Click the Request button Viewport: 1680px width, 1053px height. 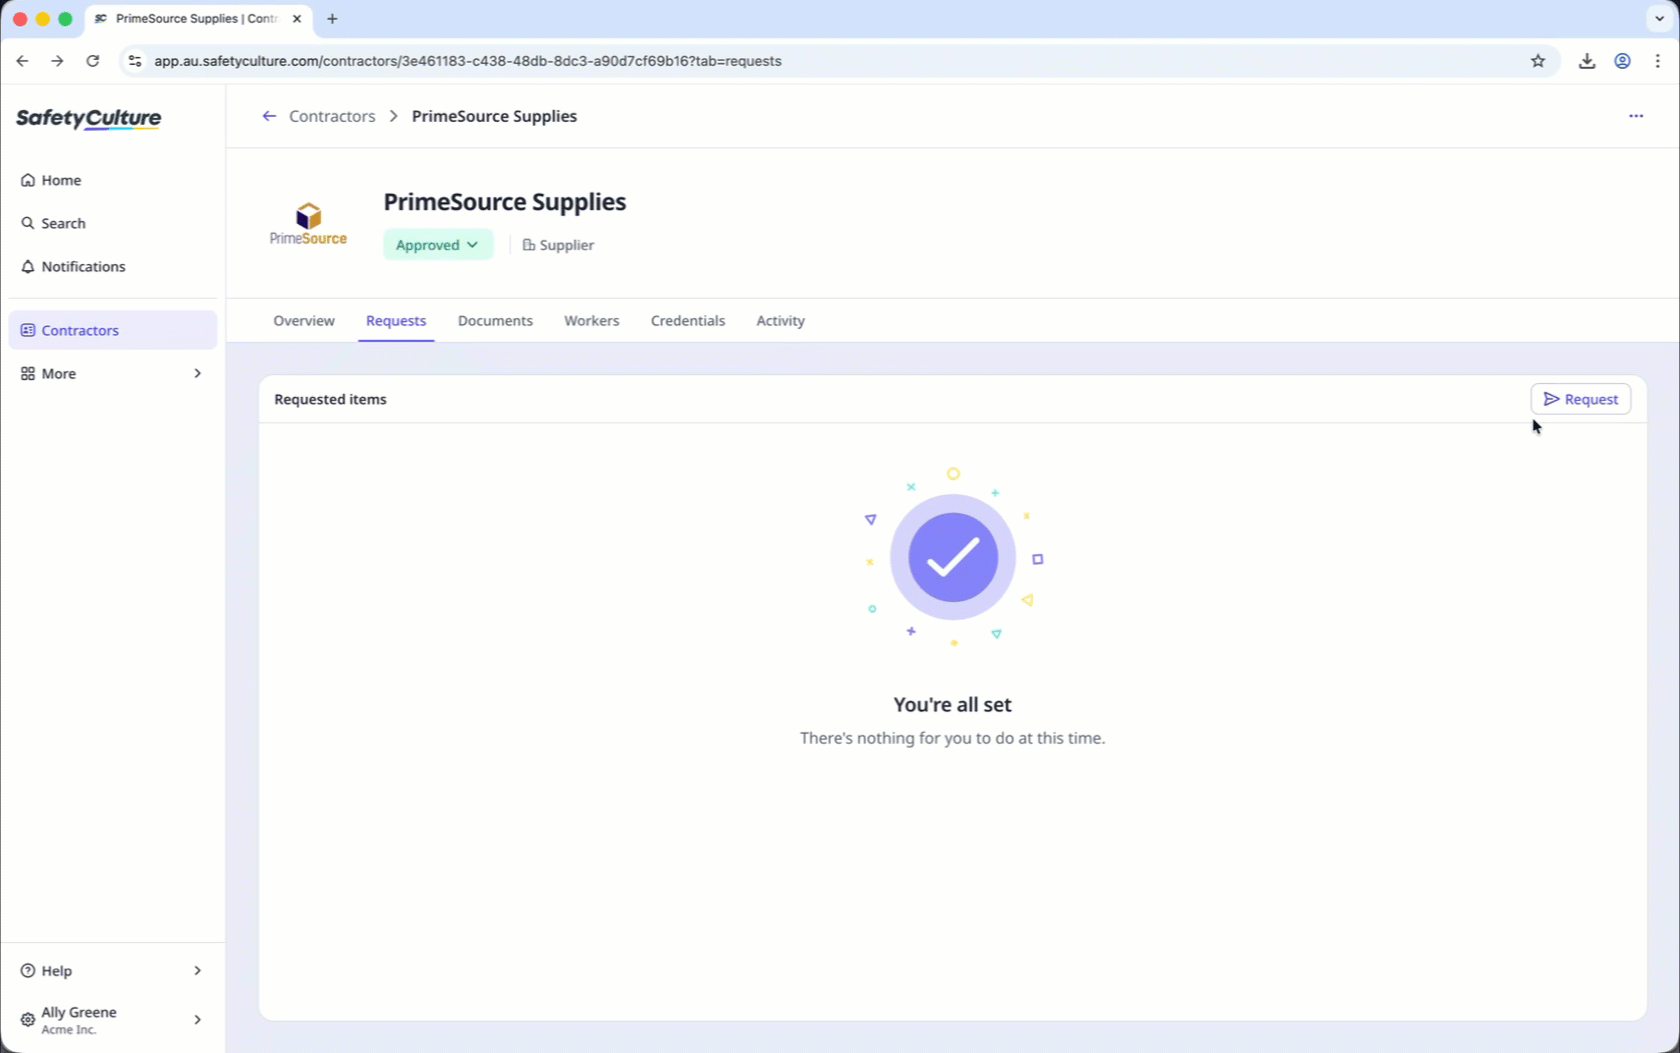click(x=1581, y=399)
